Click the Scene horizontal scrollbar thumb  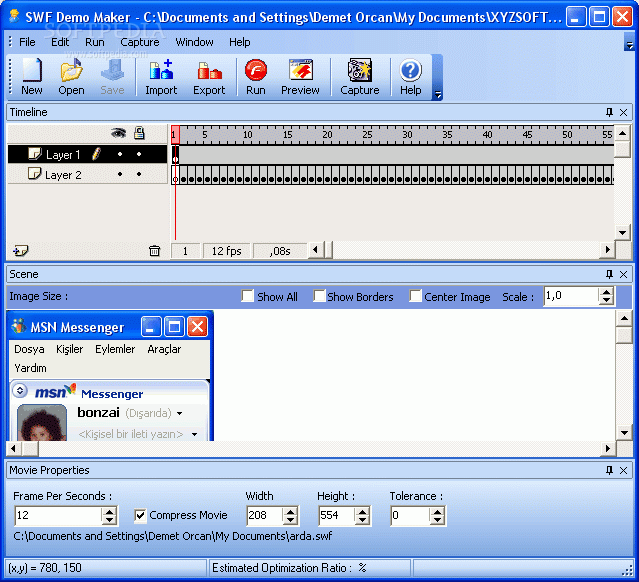(29, 449)
